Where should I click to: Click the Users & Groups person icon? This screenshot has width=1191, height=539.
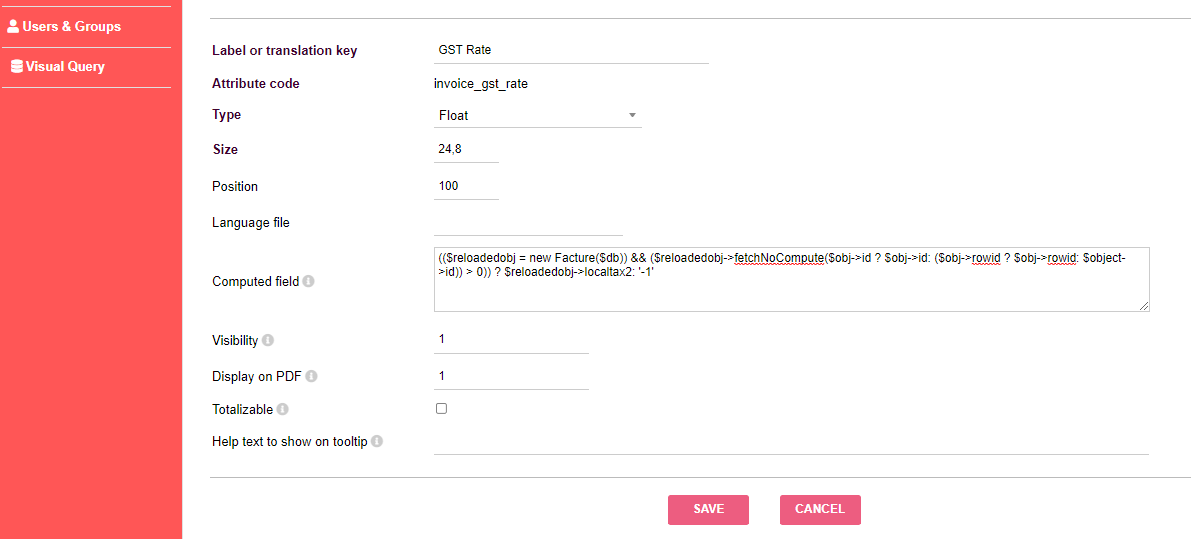tap(13, 27)
